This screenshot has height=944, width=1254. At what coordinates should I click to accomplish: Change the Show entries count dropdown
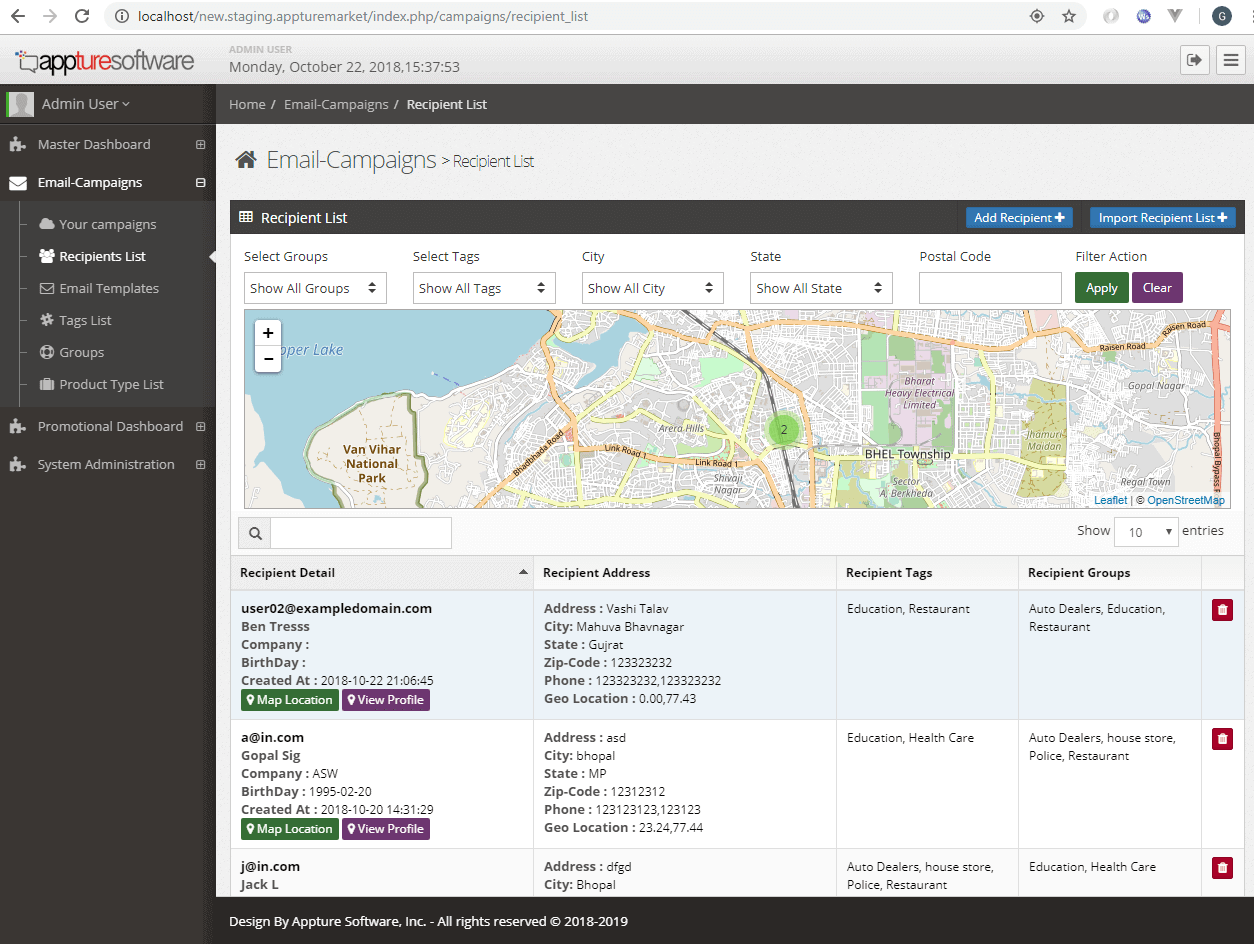click(1146, 532)
